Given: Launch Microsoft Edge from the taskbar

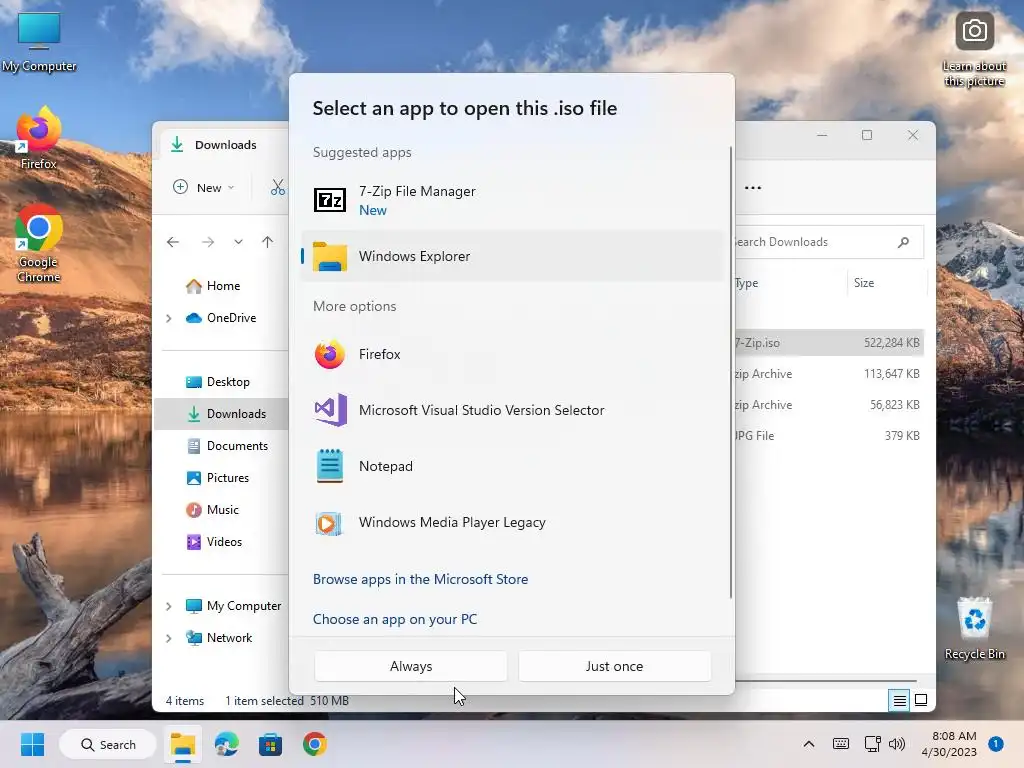Looking at the screenshot, I should click(x=227, y=744).
